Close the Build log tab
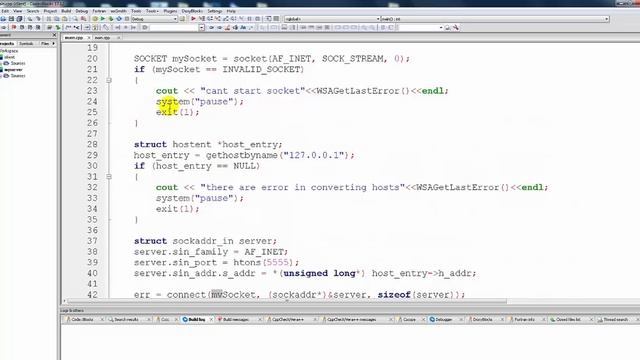Screen dimensions: 640x360 [211, 320]
